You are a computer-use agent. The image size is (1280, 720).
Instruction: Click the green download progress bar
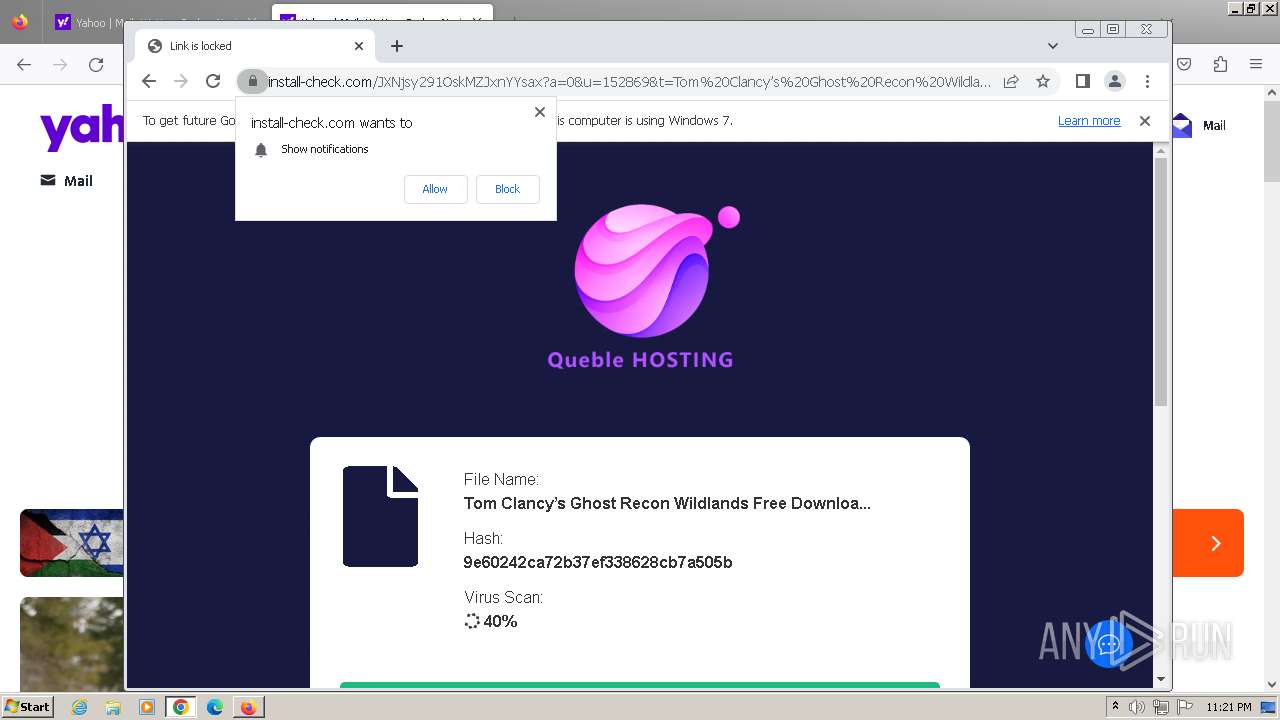[x=640, y=685]
